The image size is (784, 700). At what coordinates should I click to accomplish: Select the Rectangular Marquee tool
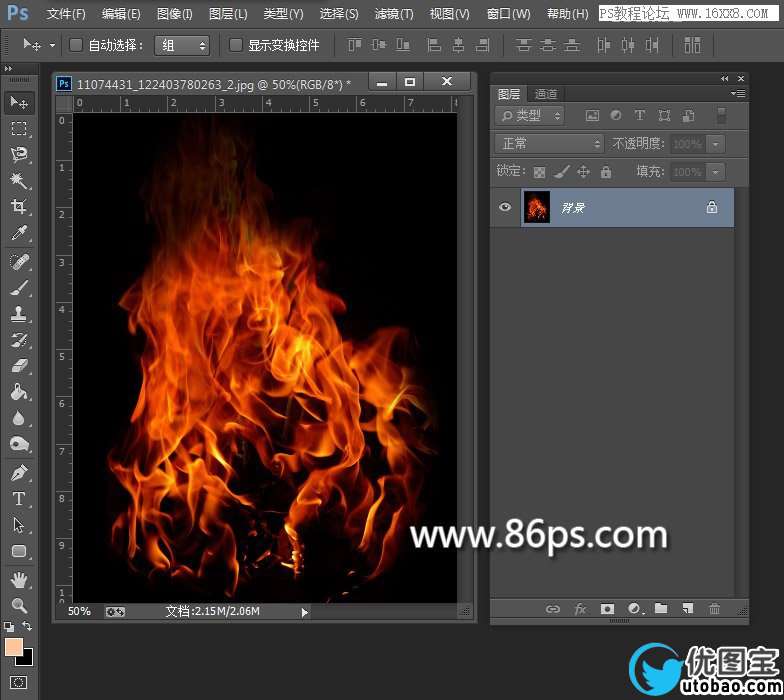(x=19, y=128)
